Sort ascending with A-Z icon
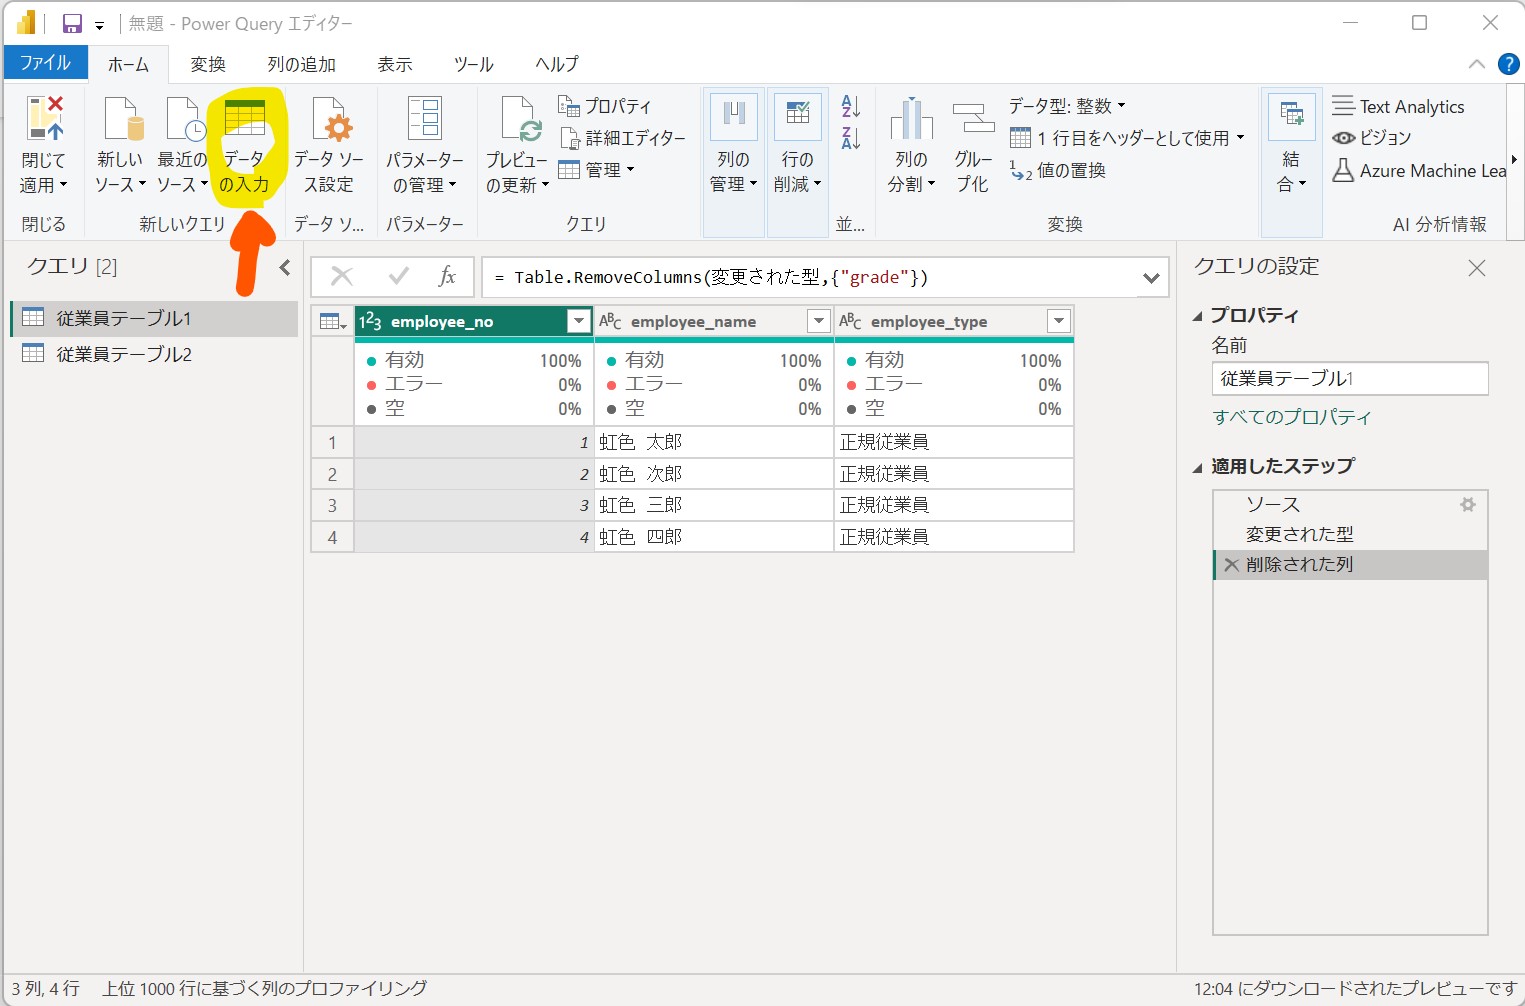 [x=851, y=106]
